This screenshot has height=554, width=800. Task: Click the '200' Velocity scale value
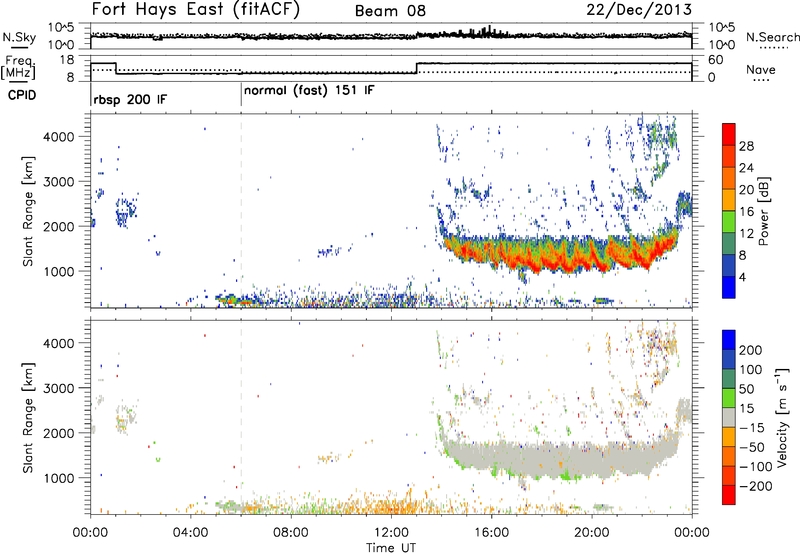[x=751, y=350]
